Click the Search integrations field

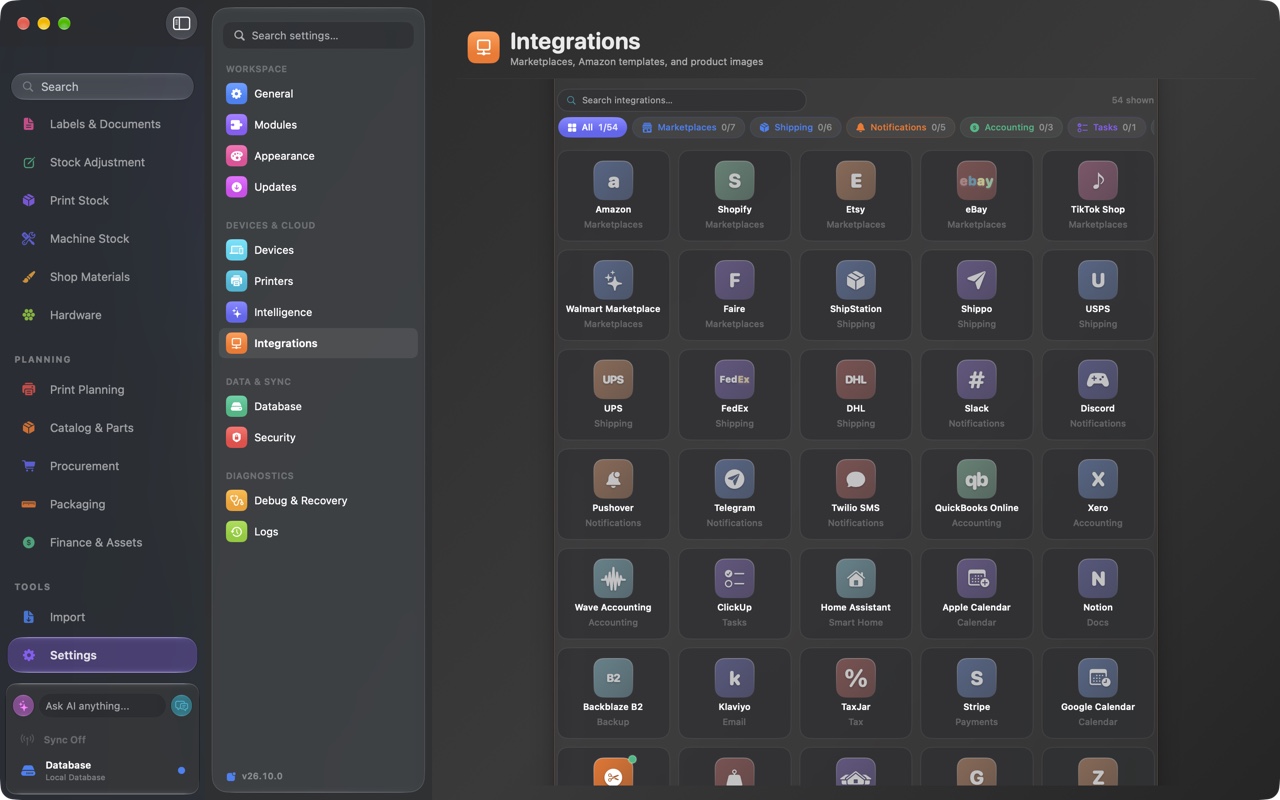(x=682, y=100)
